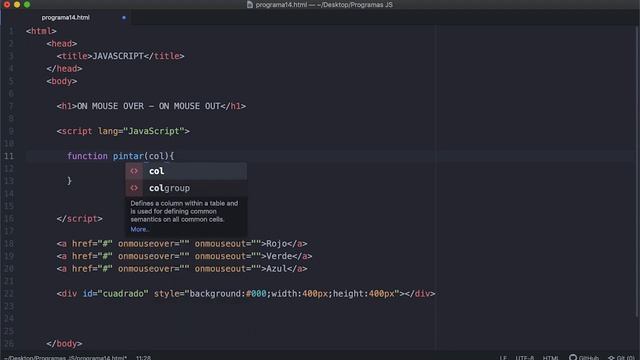This screenshot has height=360, width=640.
Task: Click the editor's vertical scrollbar
Action: tap(638, 171)
